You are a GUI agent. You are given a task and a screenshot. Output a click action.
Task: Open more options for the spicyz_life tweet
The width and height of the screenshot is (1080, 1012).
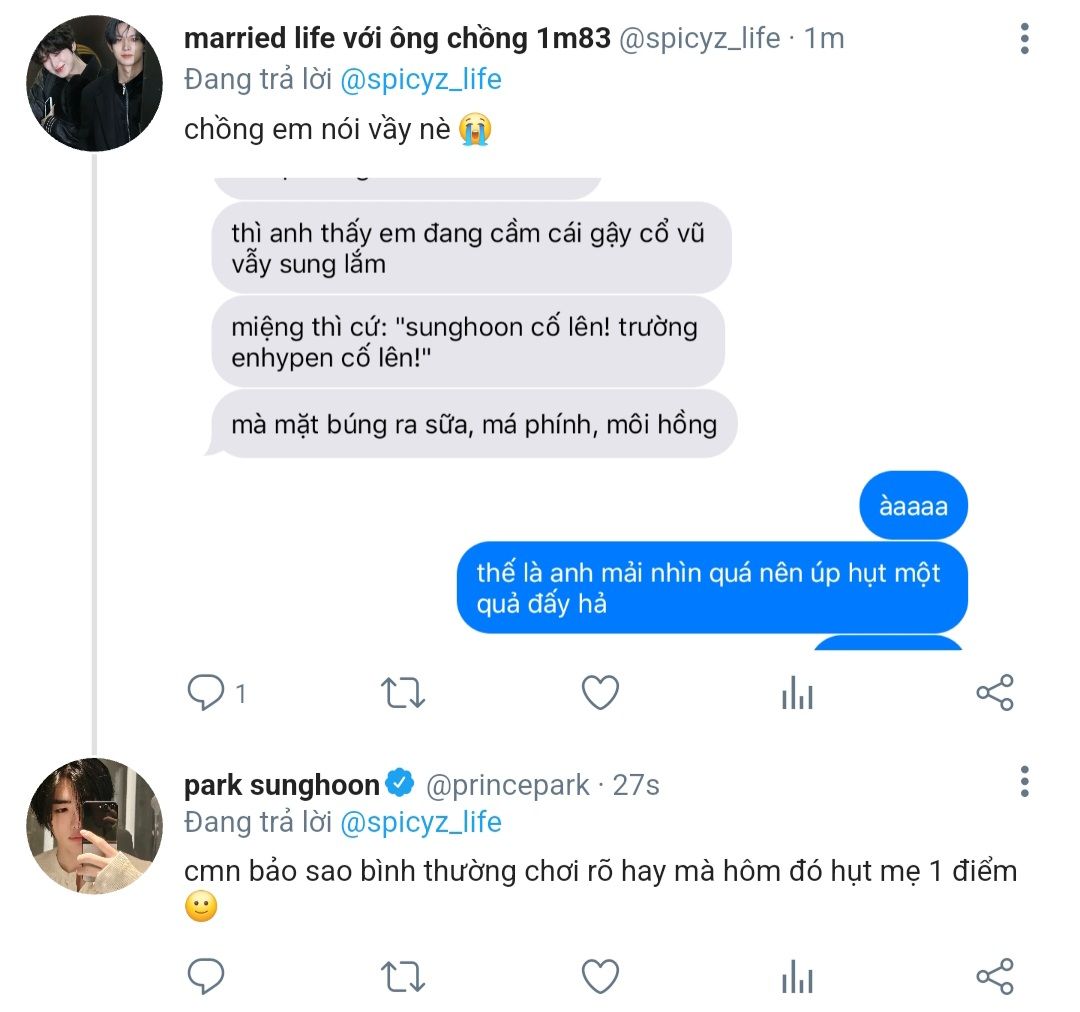[x=1024, y=39]
